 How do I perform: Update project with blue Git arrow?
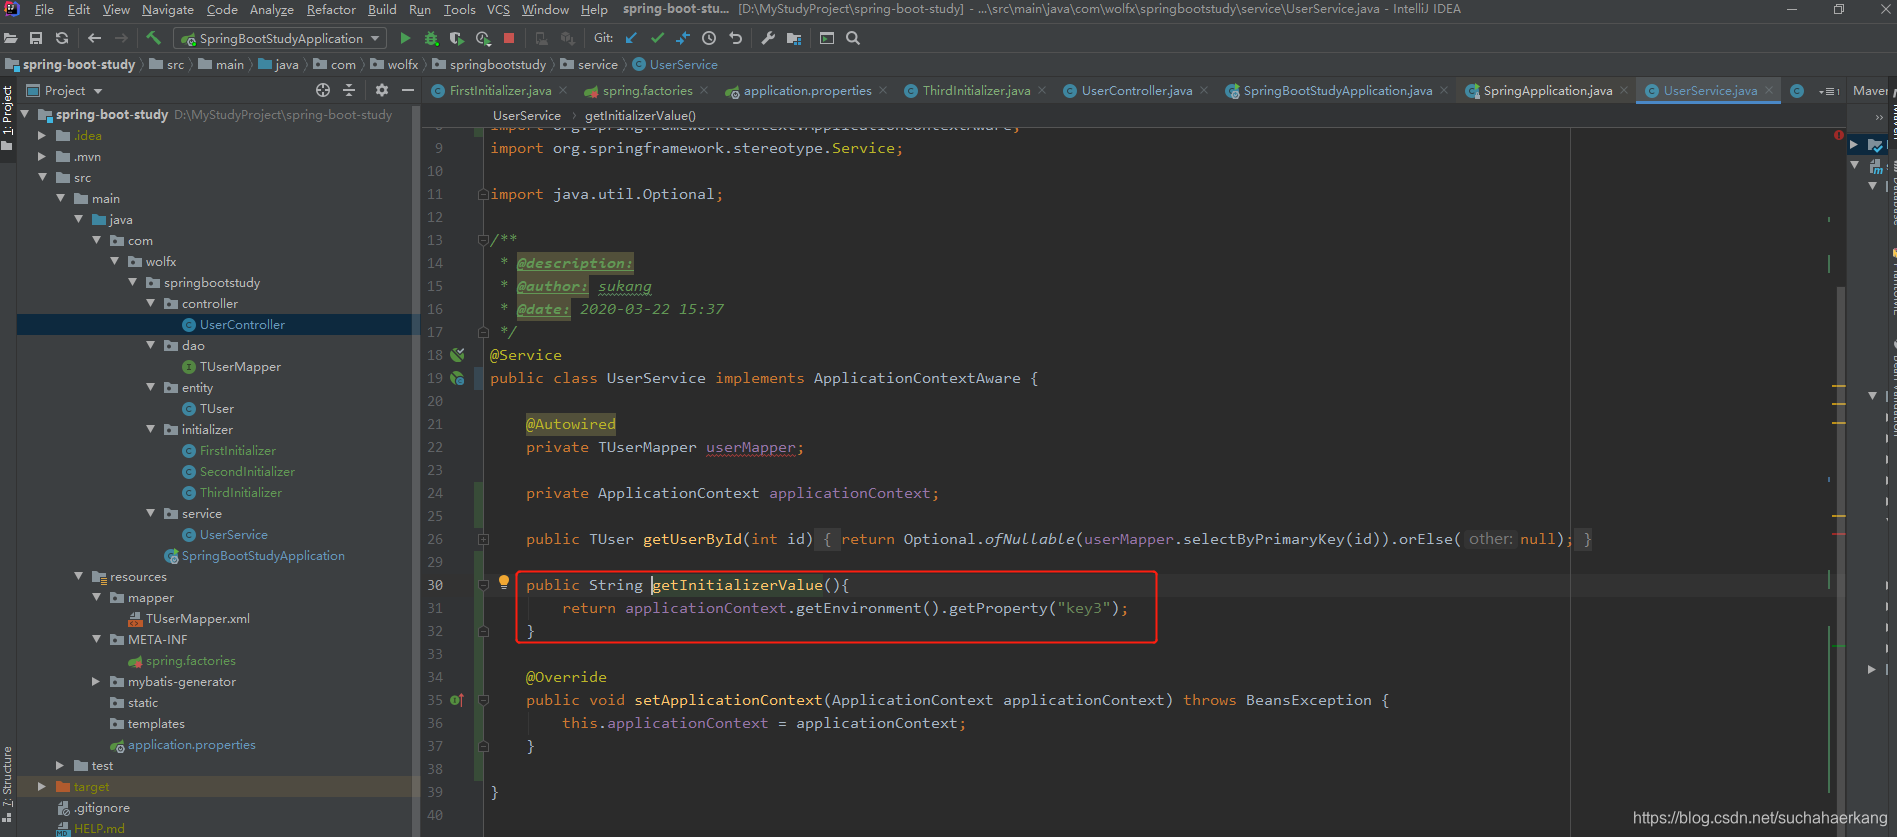click(x=631, y=38)
